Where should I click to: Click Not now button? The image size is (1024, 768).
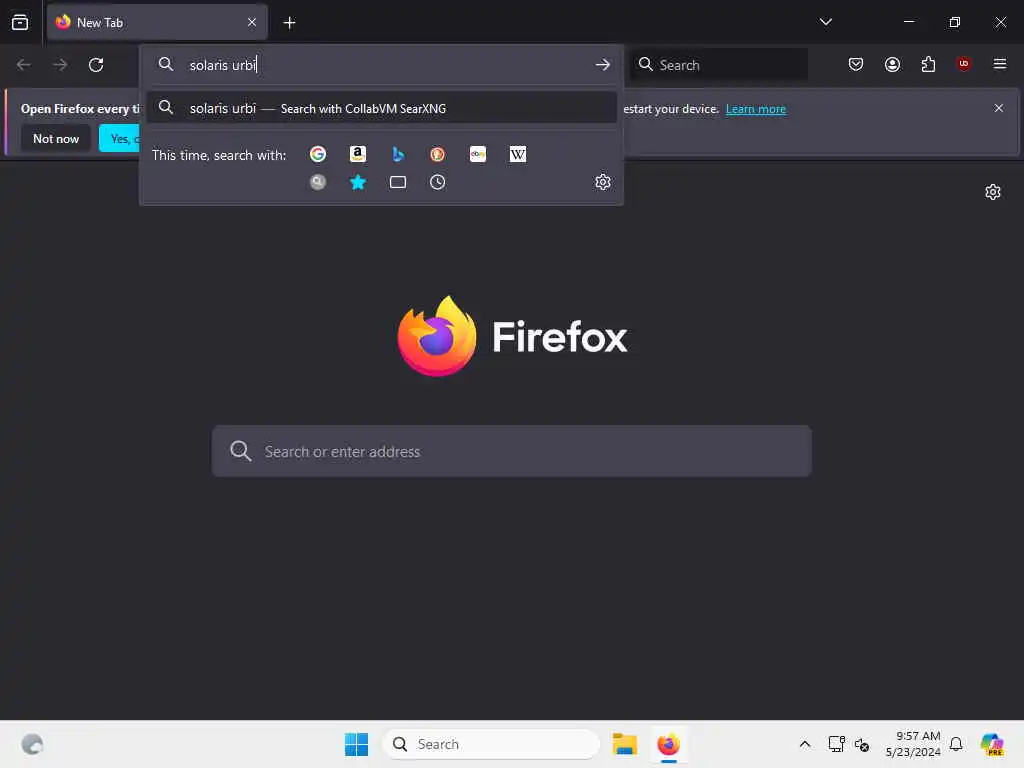pyautogui.click(x=56, y=138)
